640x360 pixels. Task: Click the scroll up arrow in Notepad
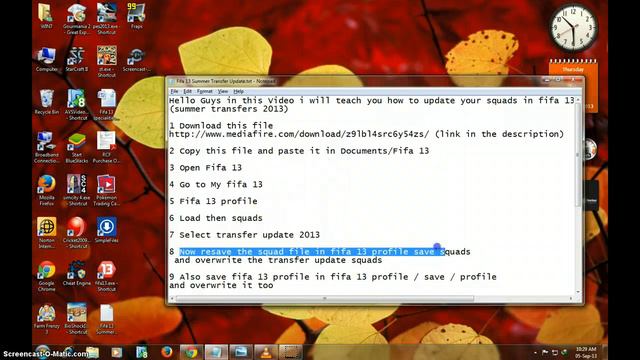tap(578, 100)
